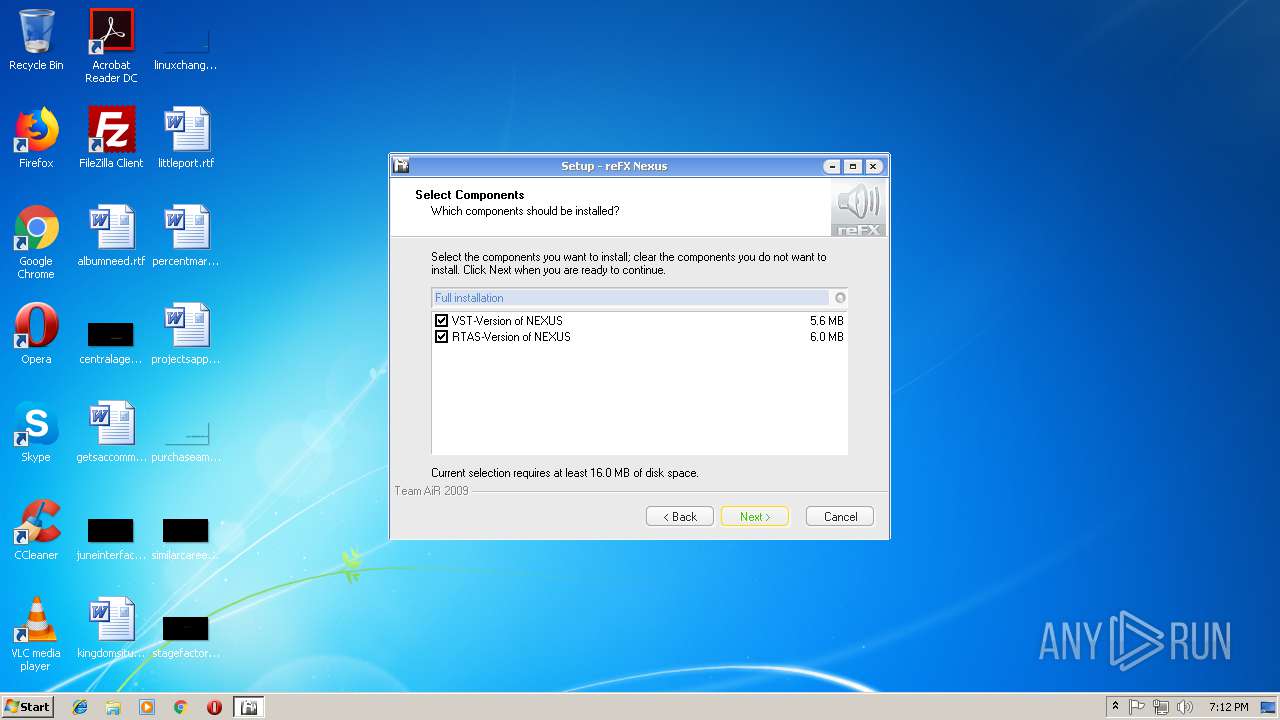Select the projectsapp document icon
Image resolution: width=1280 pixels, height=720 pixels.
(x=186, y=335)
